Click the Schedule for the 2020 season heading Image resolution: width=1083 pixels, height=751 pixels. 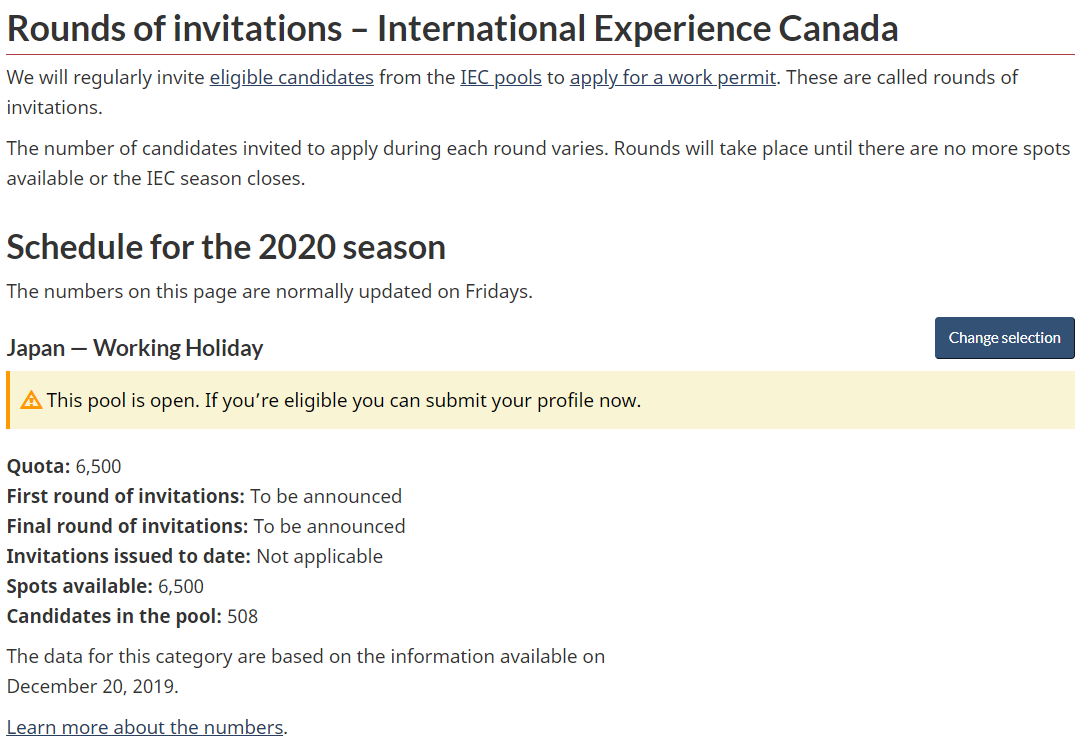226,247
